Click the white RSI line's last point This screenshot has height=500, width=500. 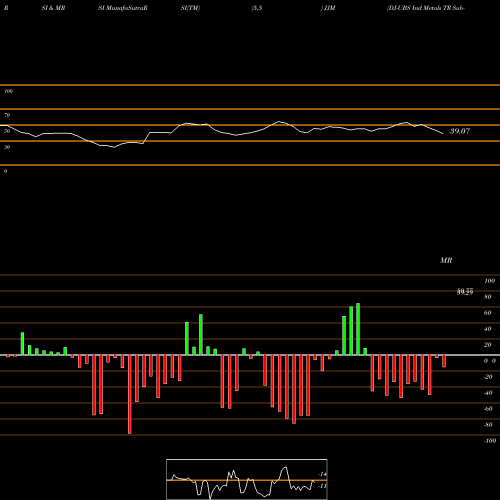pos(443,134)
